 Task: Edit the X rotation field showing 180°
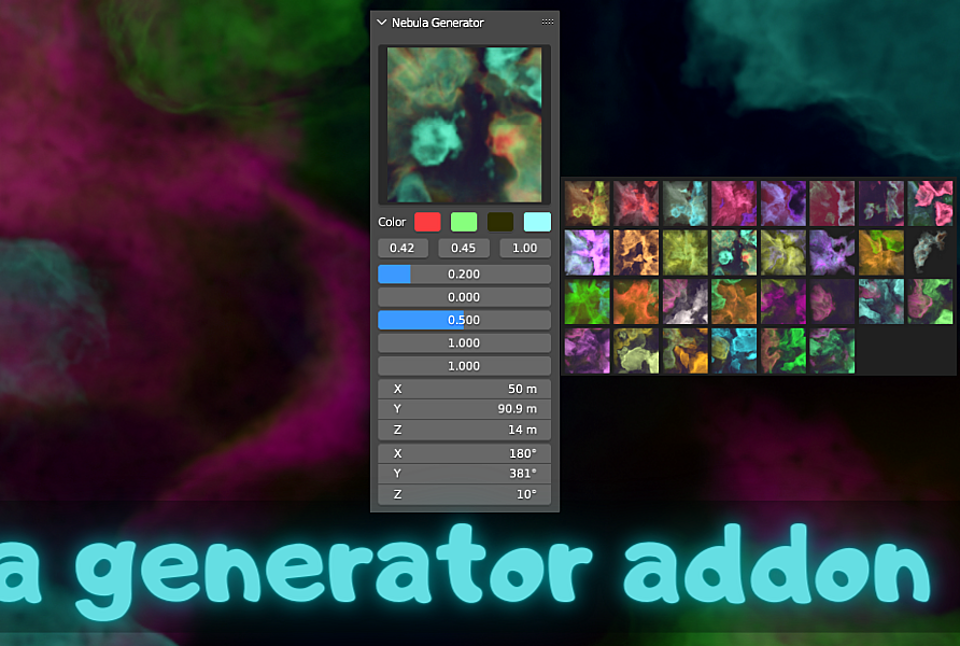464,453
